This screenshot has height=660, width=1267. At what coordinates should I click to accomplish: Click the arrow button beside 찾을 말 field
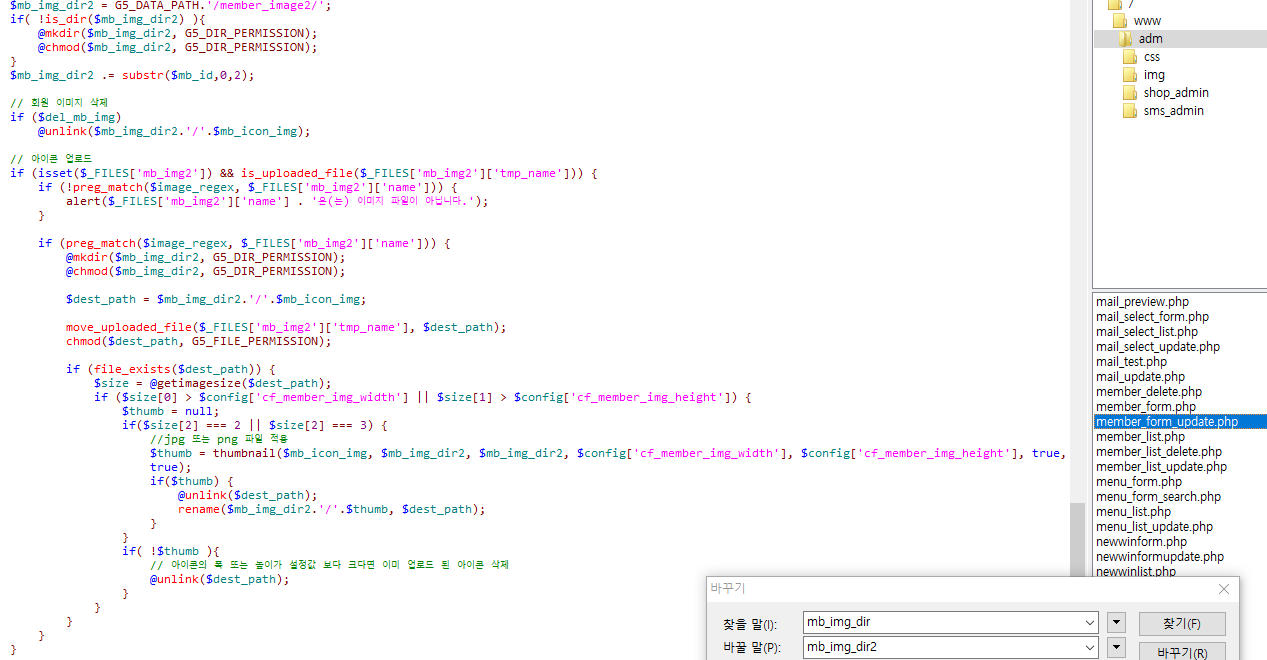point(1117,623)
